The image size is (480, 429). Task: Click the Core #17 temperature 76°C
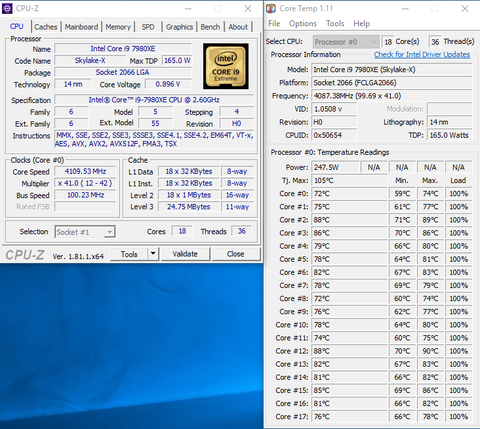pyautogui.click(x=349, y=417)
